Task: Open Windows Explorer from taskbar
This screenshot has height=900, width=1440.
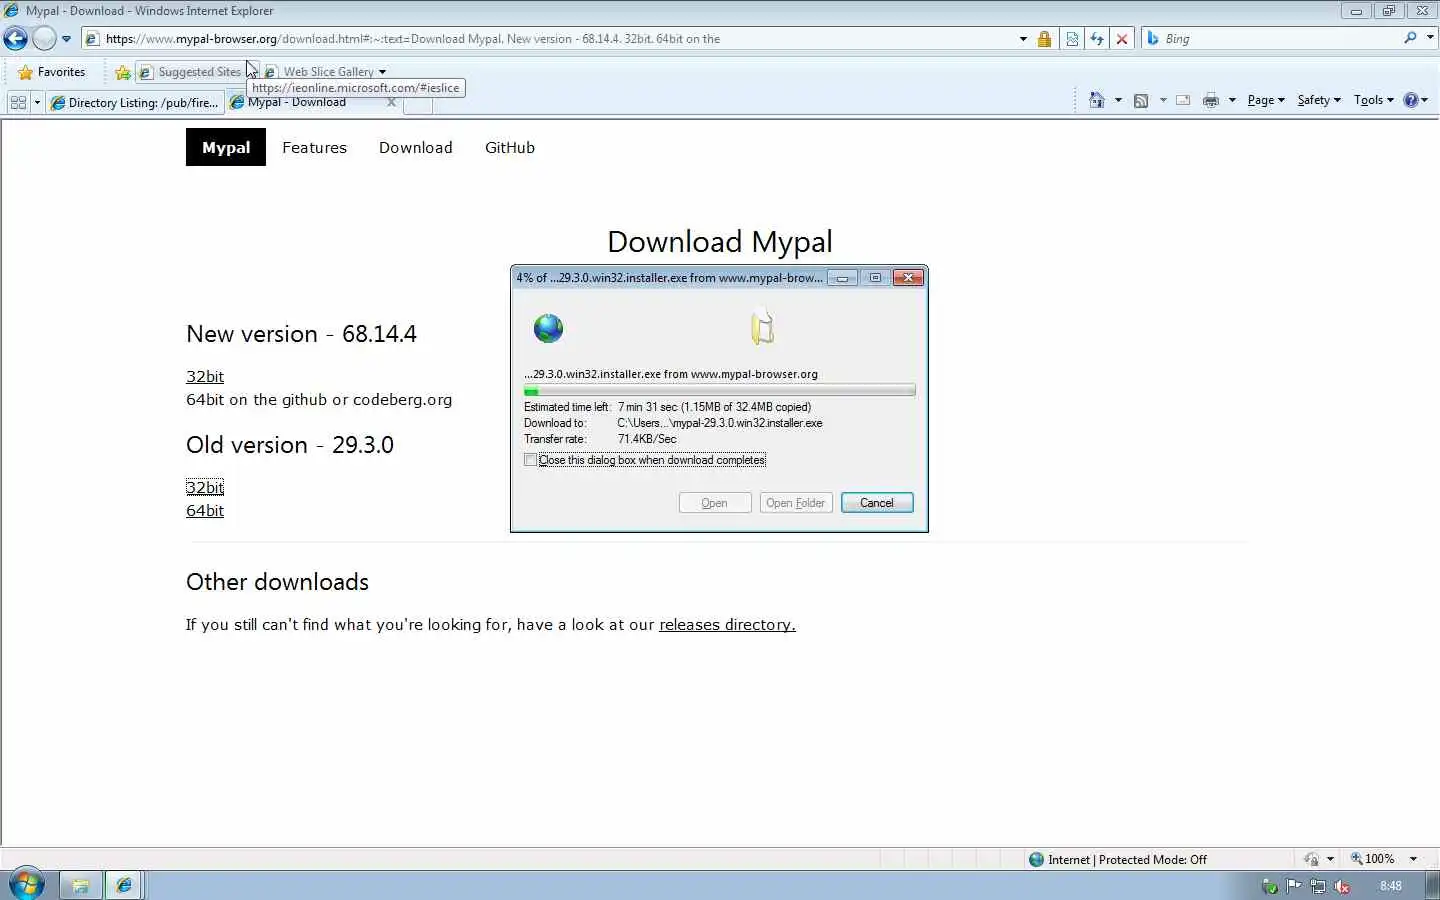Action: tap(80, 885)
